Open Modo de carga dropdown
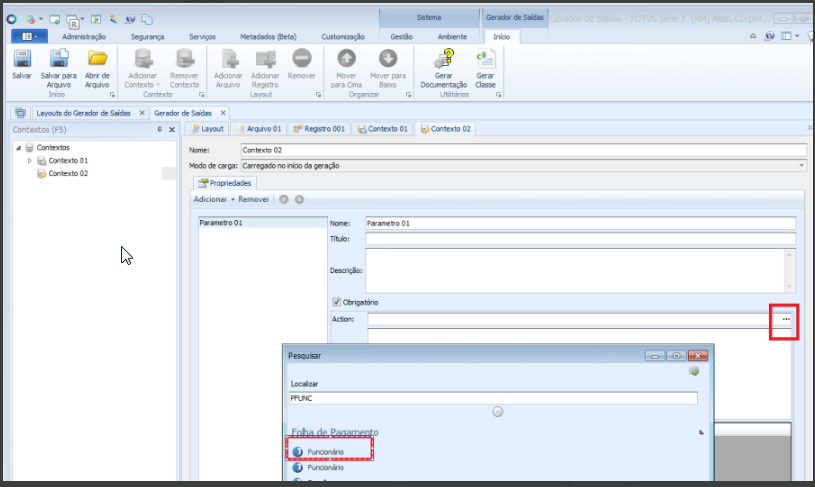This screenshot has height=487, width=815. [801, 166]
